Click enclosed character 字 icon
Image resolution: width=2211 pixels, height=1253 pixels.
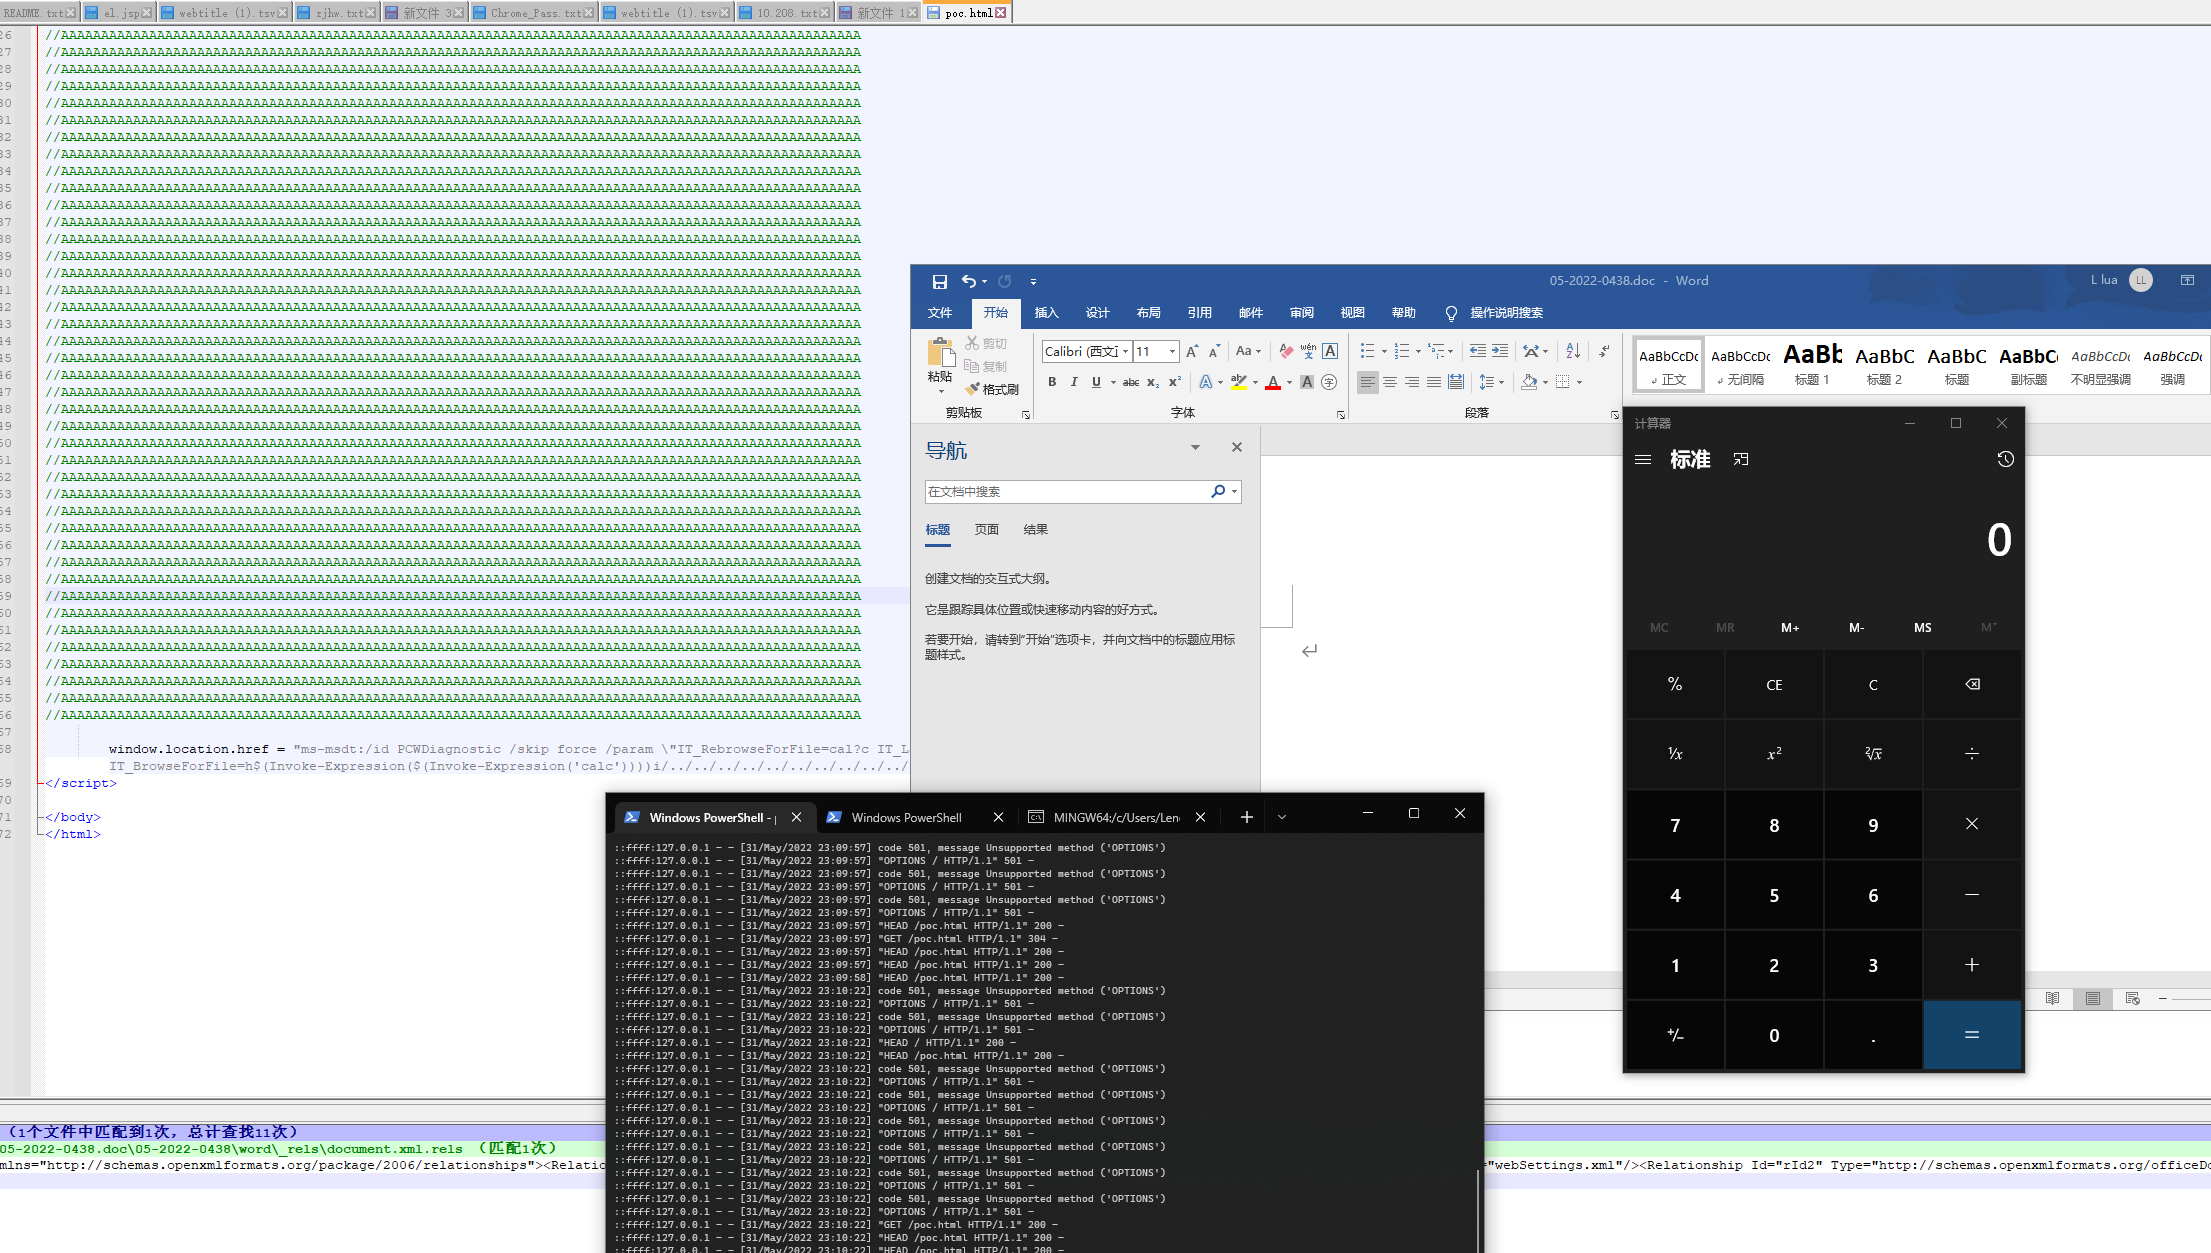click(1329, 382)
